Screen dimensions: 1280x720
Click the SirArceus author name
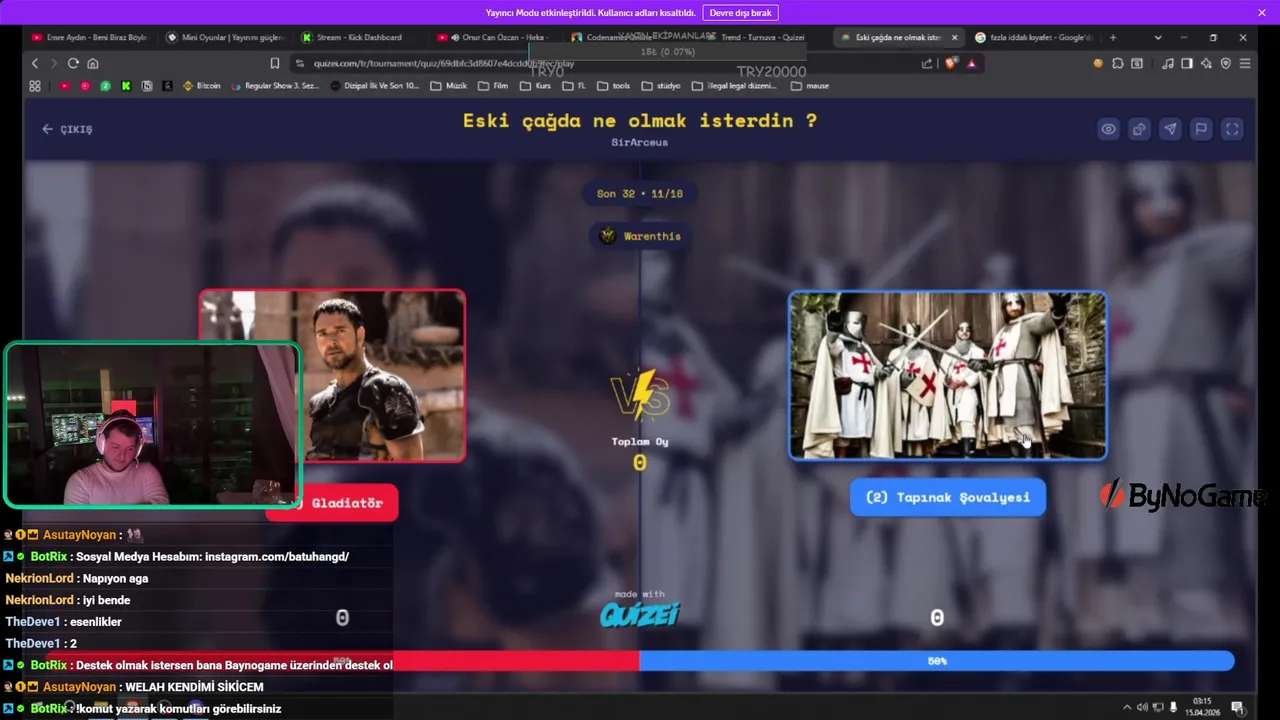[640, 143]
